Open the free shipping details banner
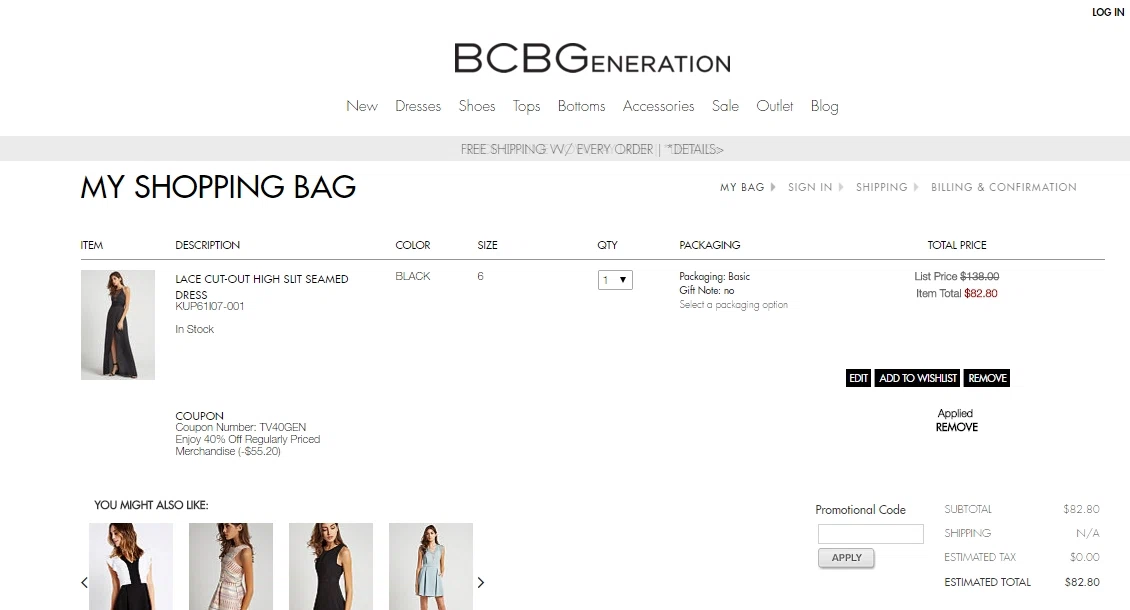This screenshot has height=610, width=1130. point(592,149)
